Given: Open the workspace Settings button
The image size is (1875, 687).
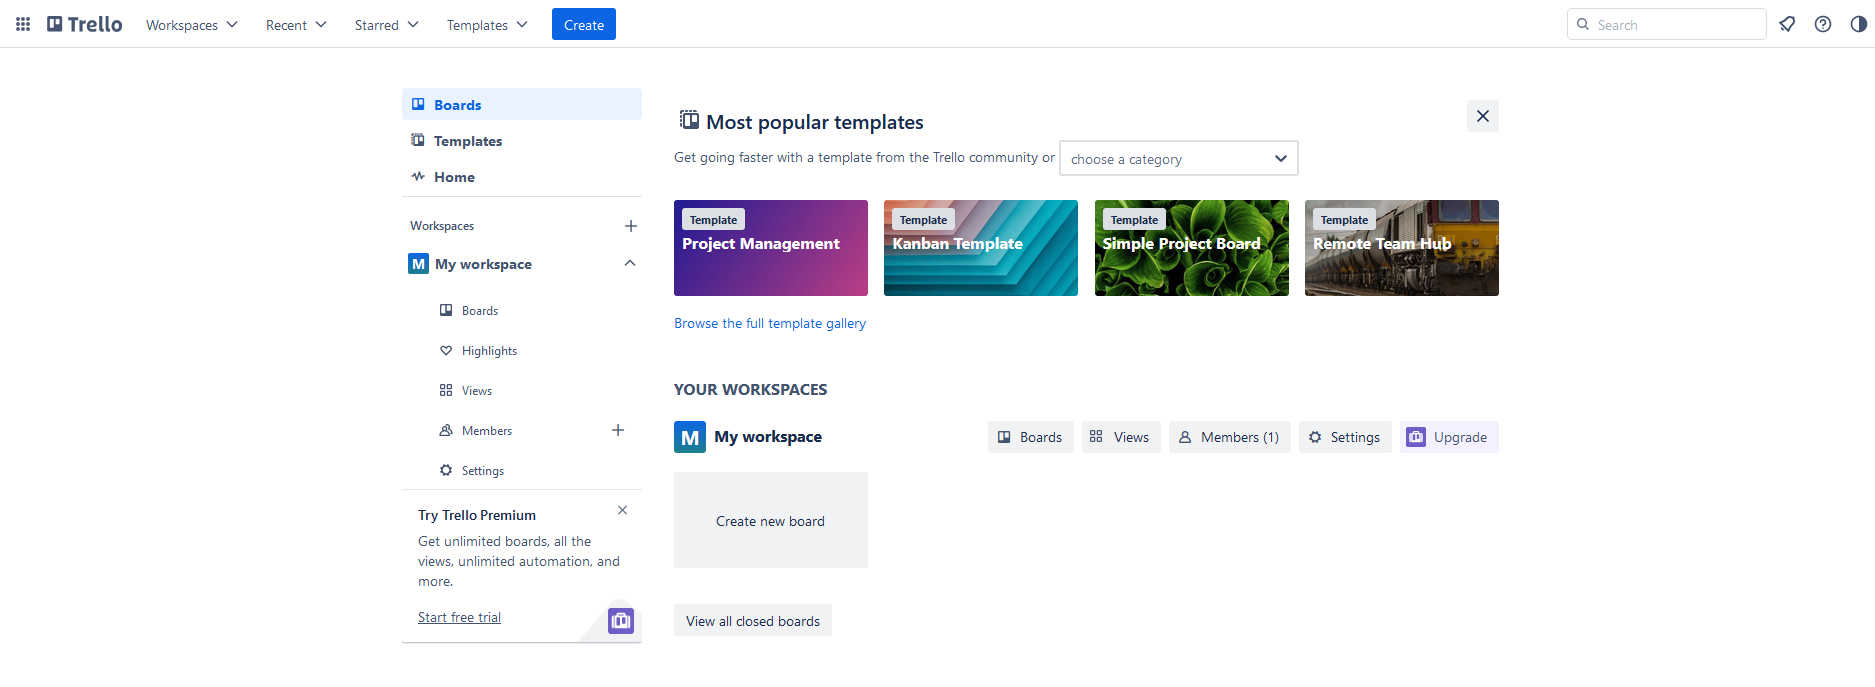Looking at the screenshot, I should tap(1345, 437).
